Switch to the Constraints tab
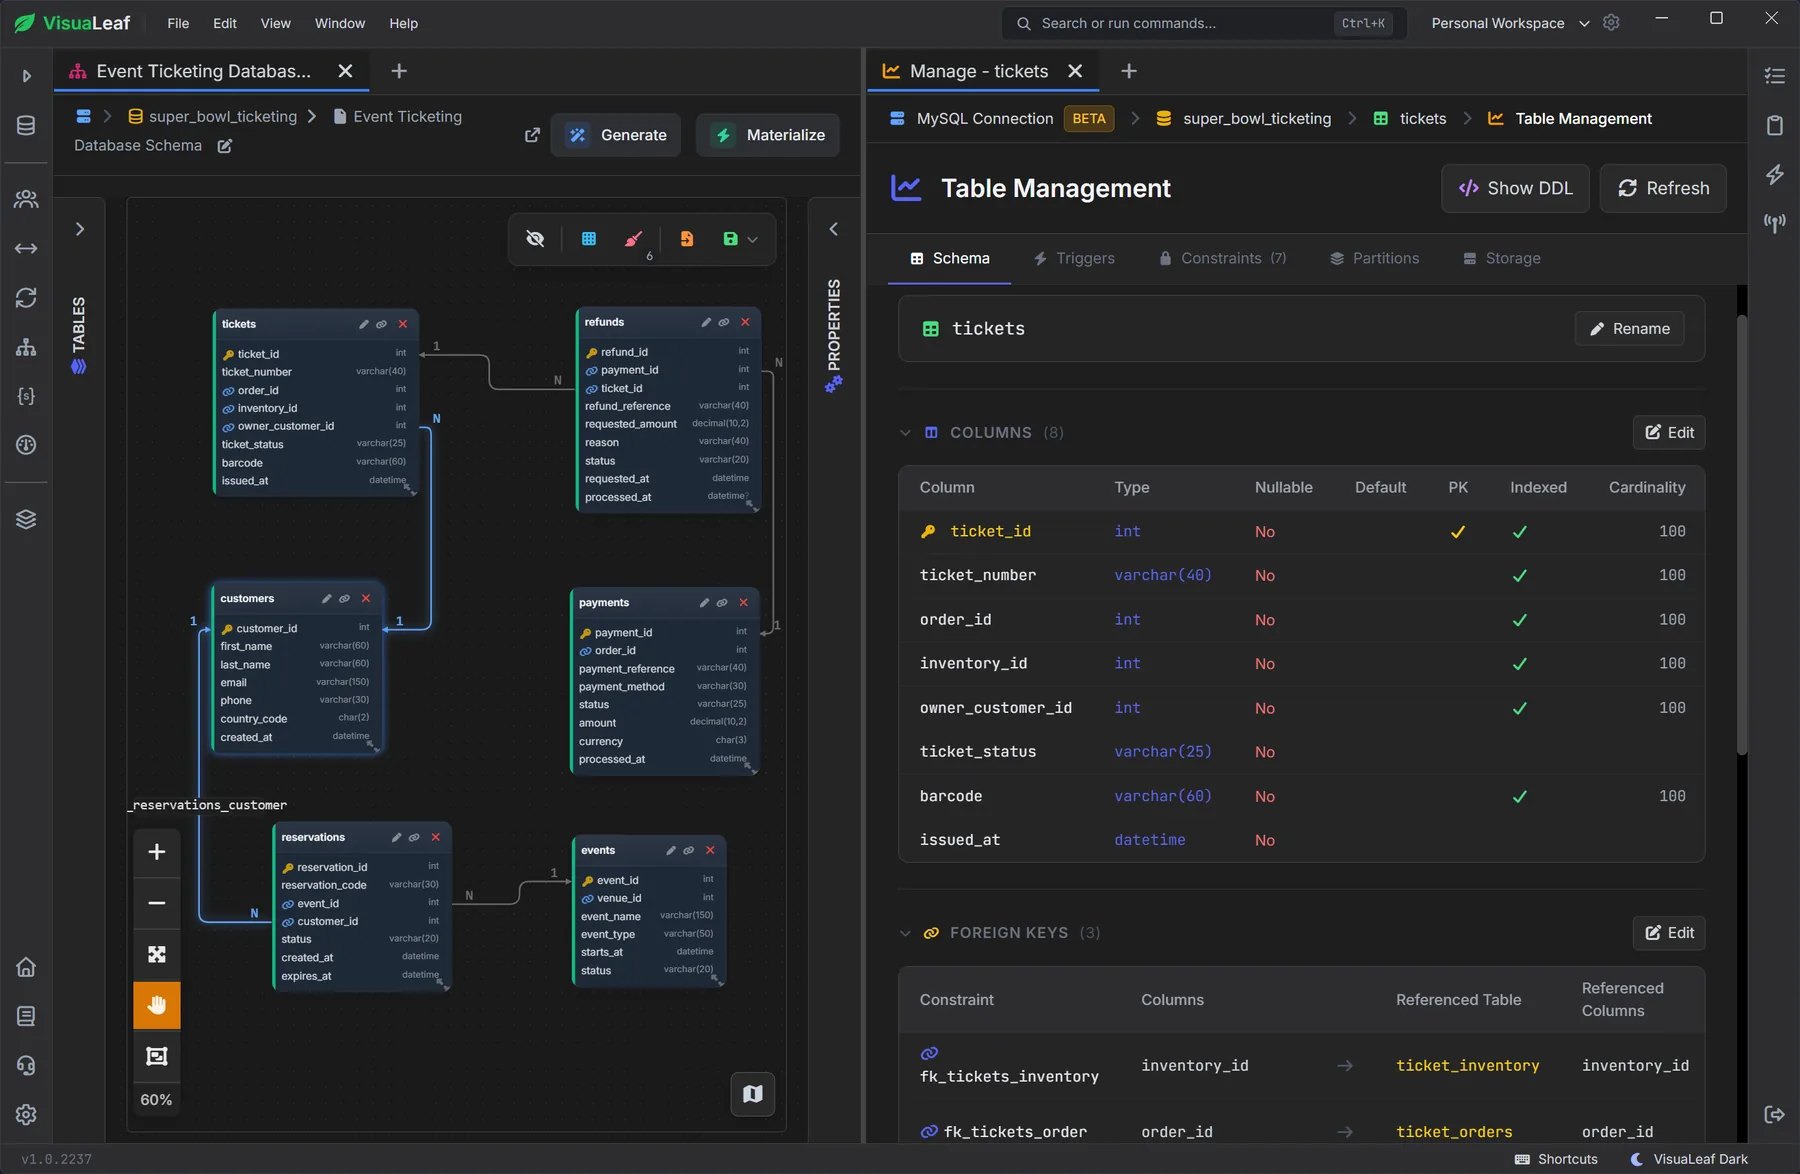The height and width of the screenshot is (1174, 1800). click(x=1222, y=258)
